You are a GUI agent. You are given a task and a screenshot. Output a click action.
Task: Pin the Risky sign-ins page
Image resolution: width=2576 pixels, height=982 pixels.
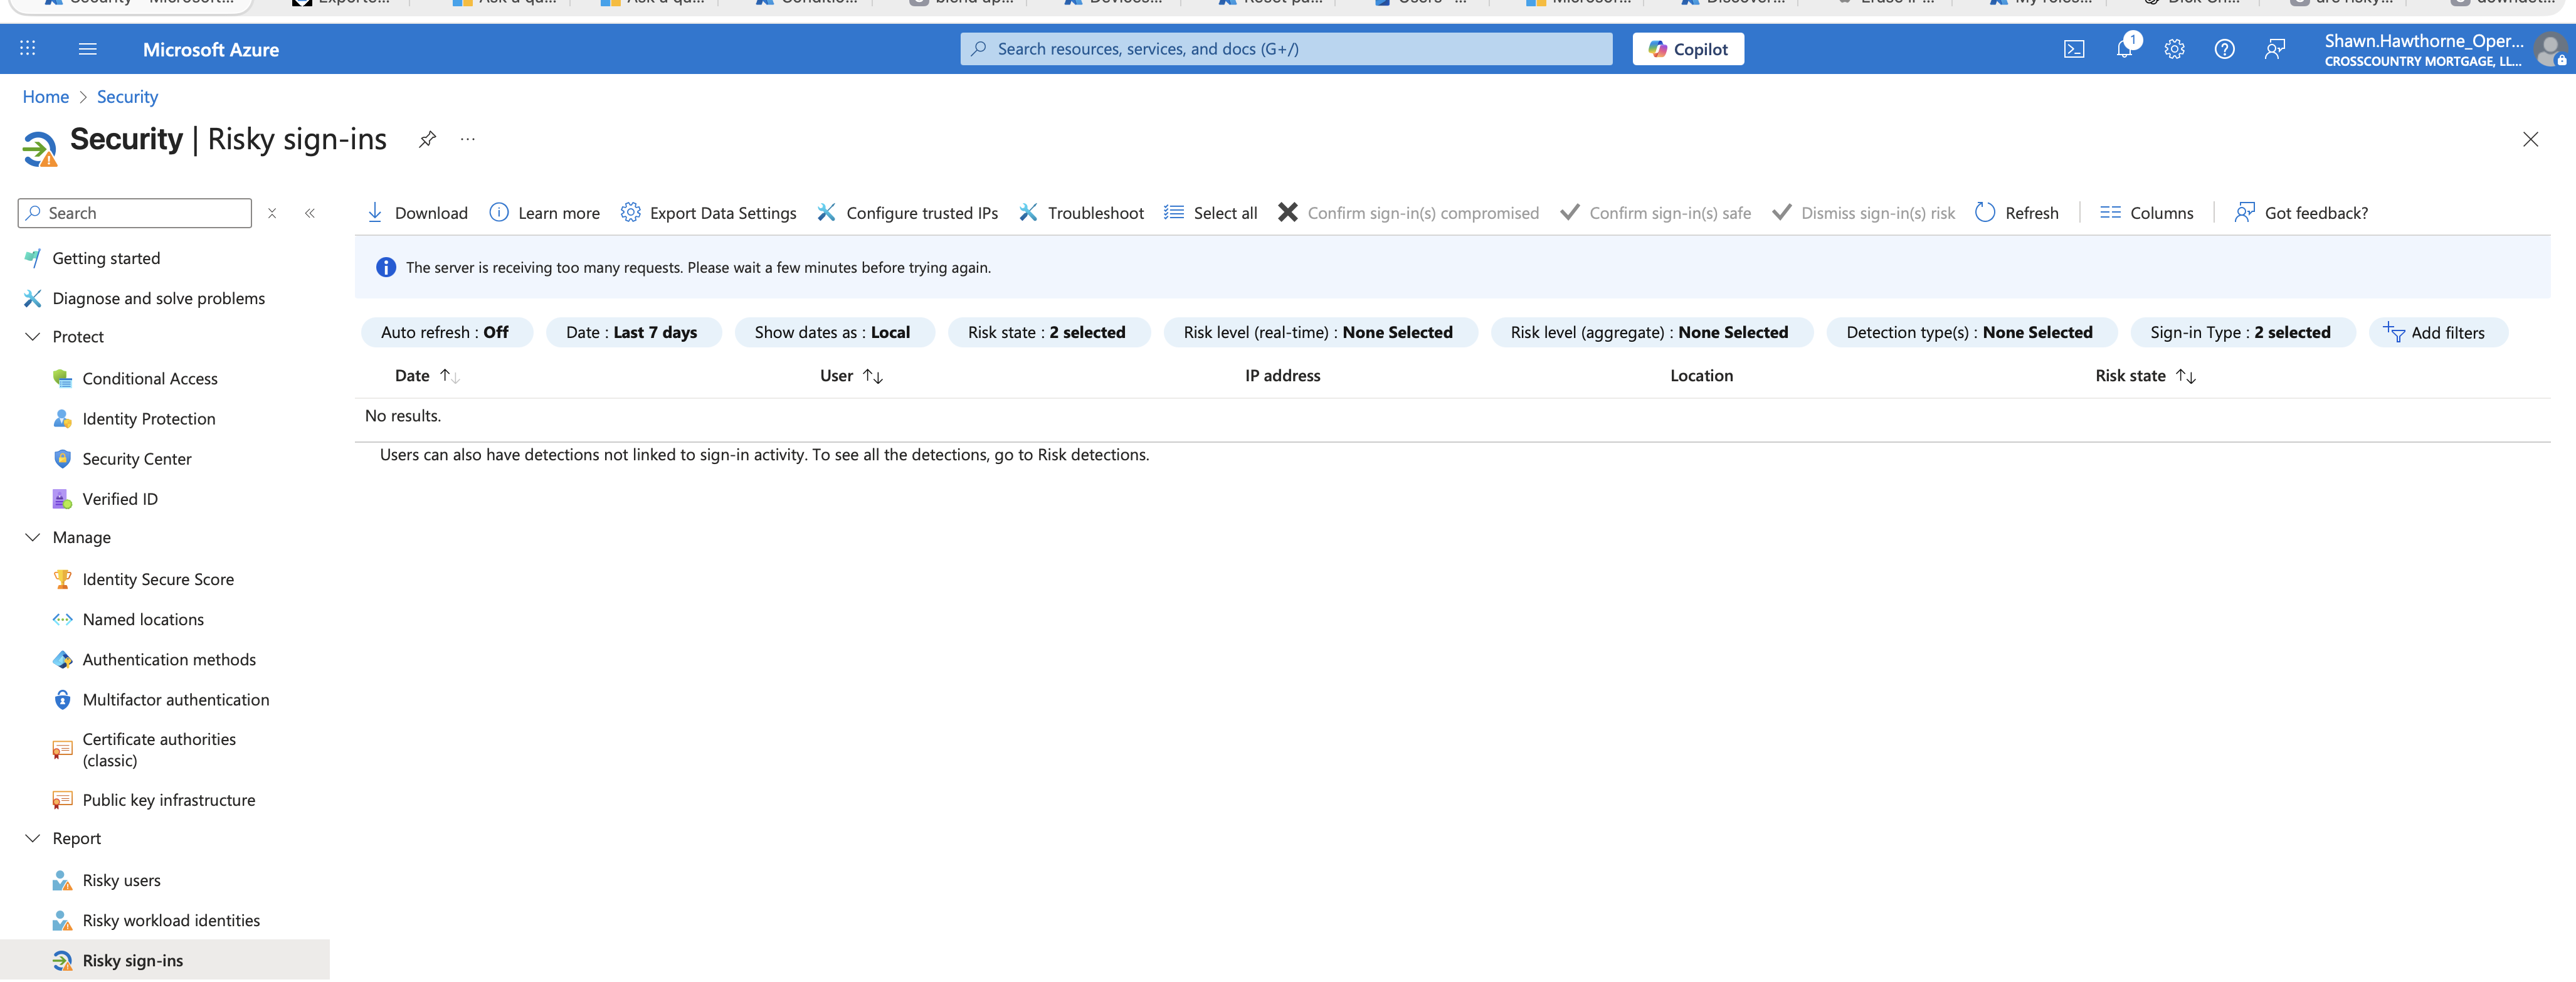427,139
